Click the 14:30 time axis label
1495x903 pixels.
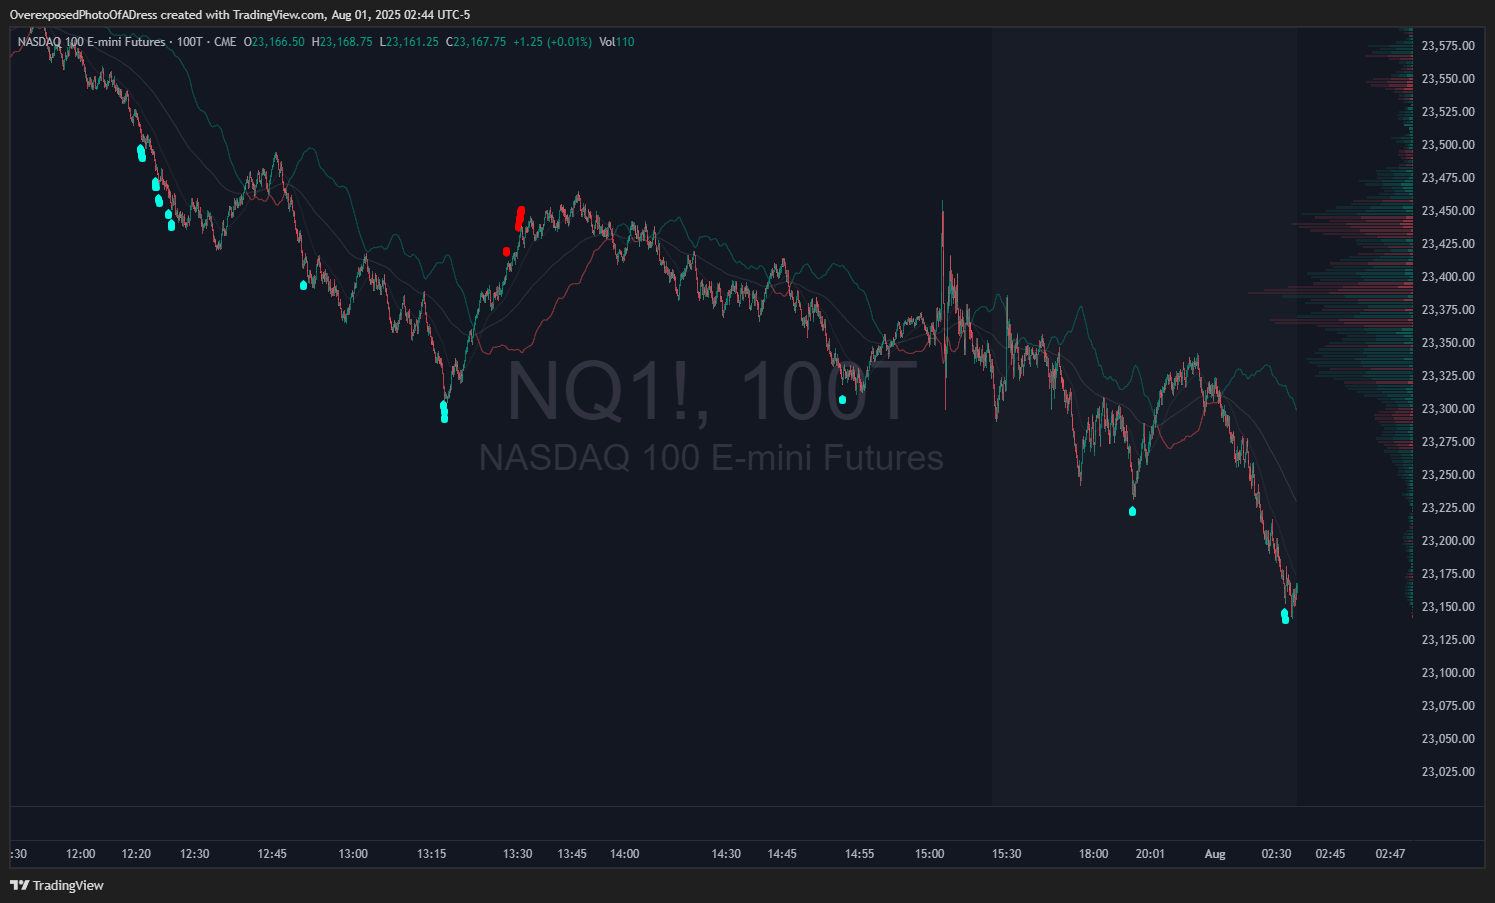[x=726, y=854]
